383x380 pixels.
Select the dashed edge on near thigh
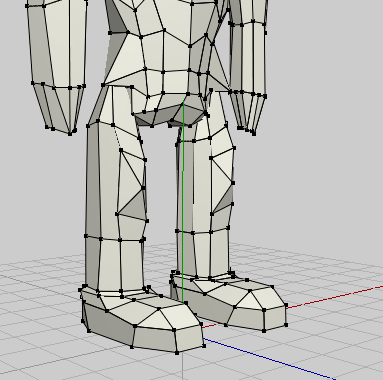[x=117, y=138]
